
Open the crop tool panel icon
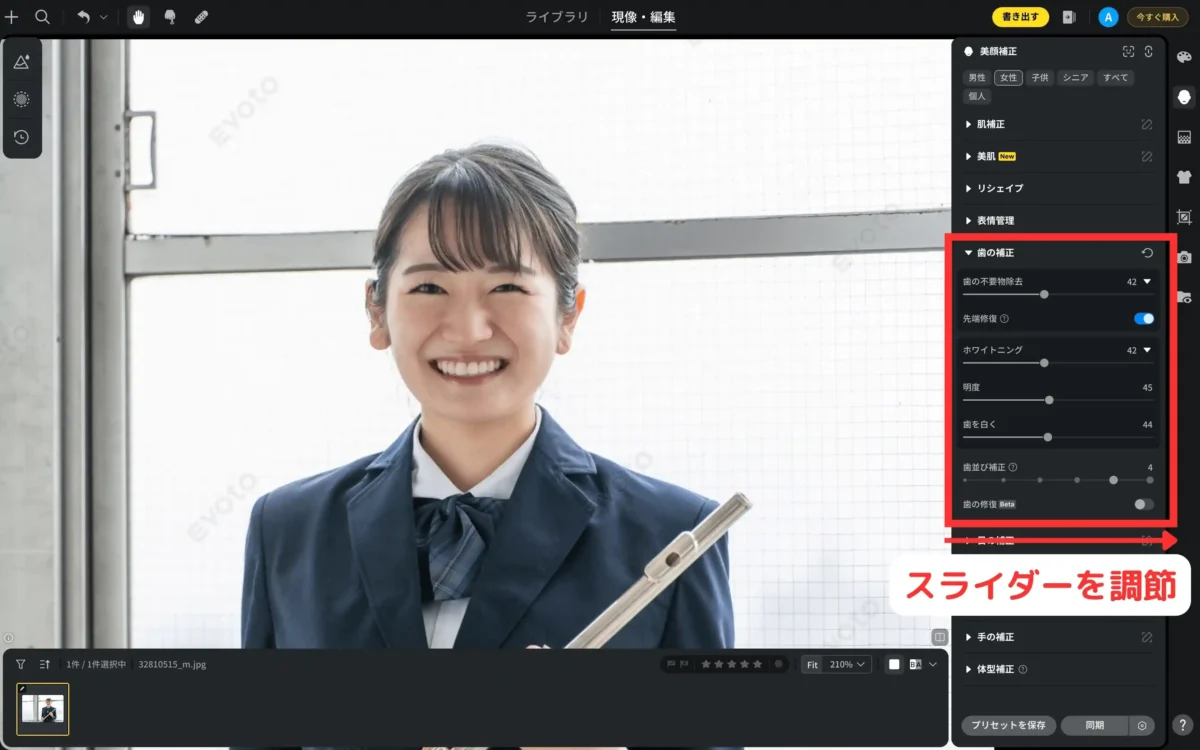click(x=1184, y=217)
